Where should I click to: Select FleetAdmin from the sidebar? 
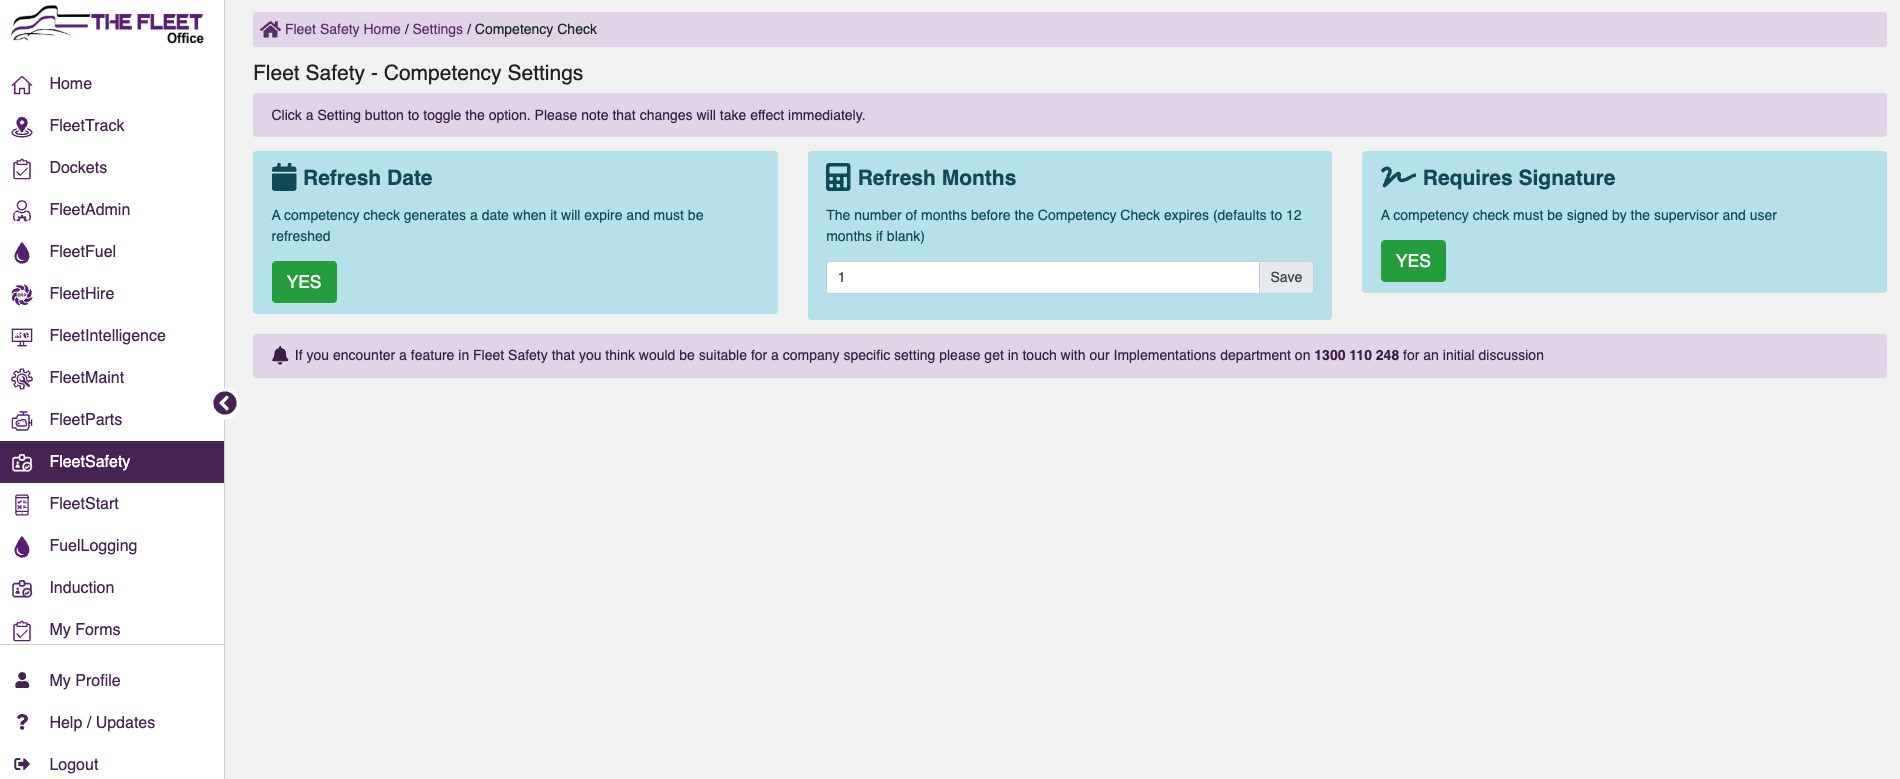[112, 210]
